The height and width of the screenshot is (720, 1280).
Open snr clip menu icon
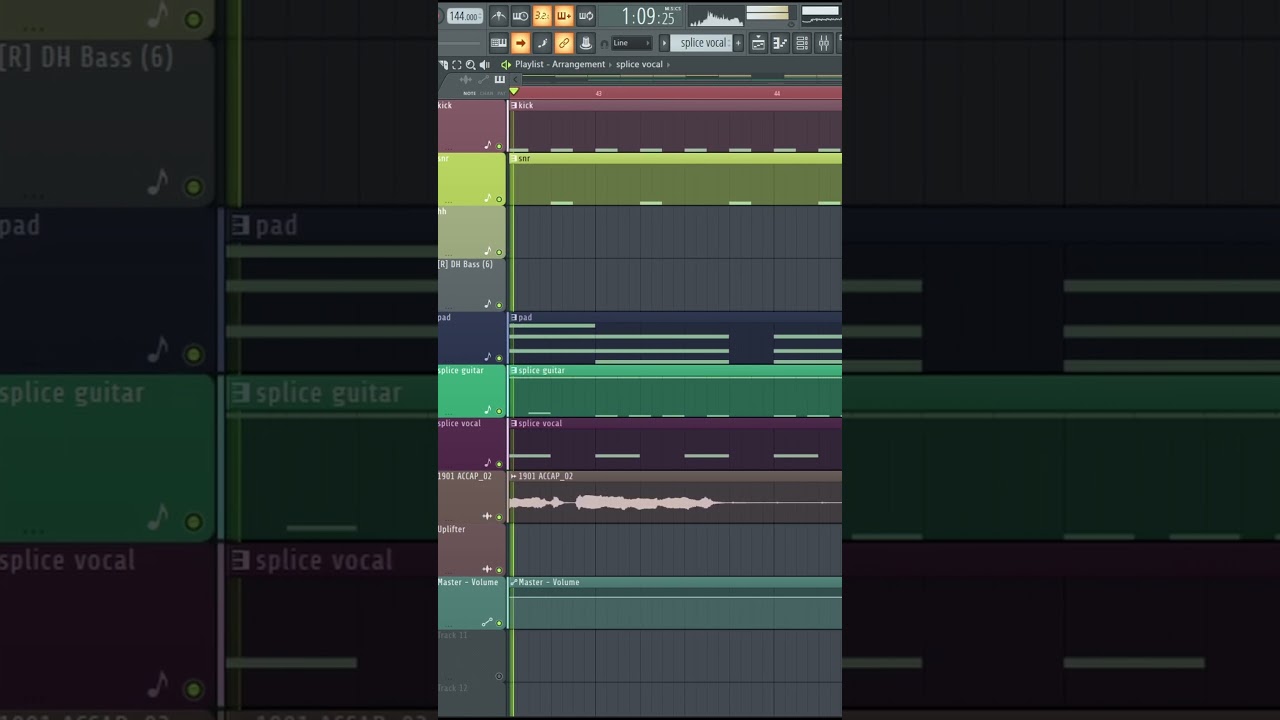(514, 158)
